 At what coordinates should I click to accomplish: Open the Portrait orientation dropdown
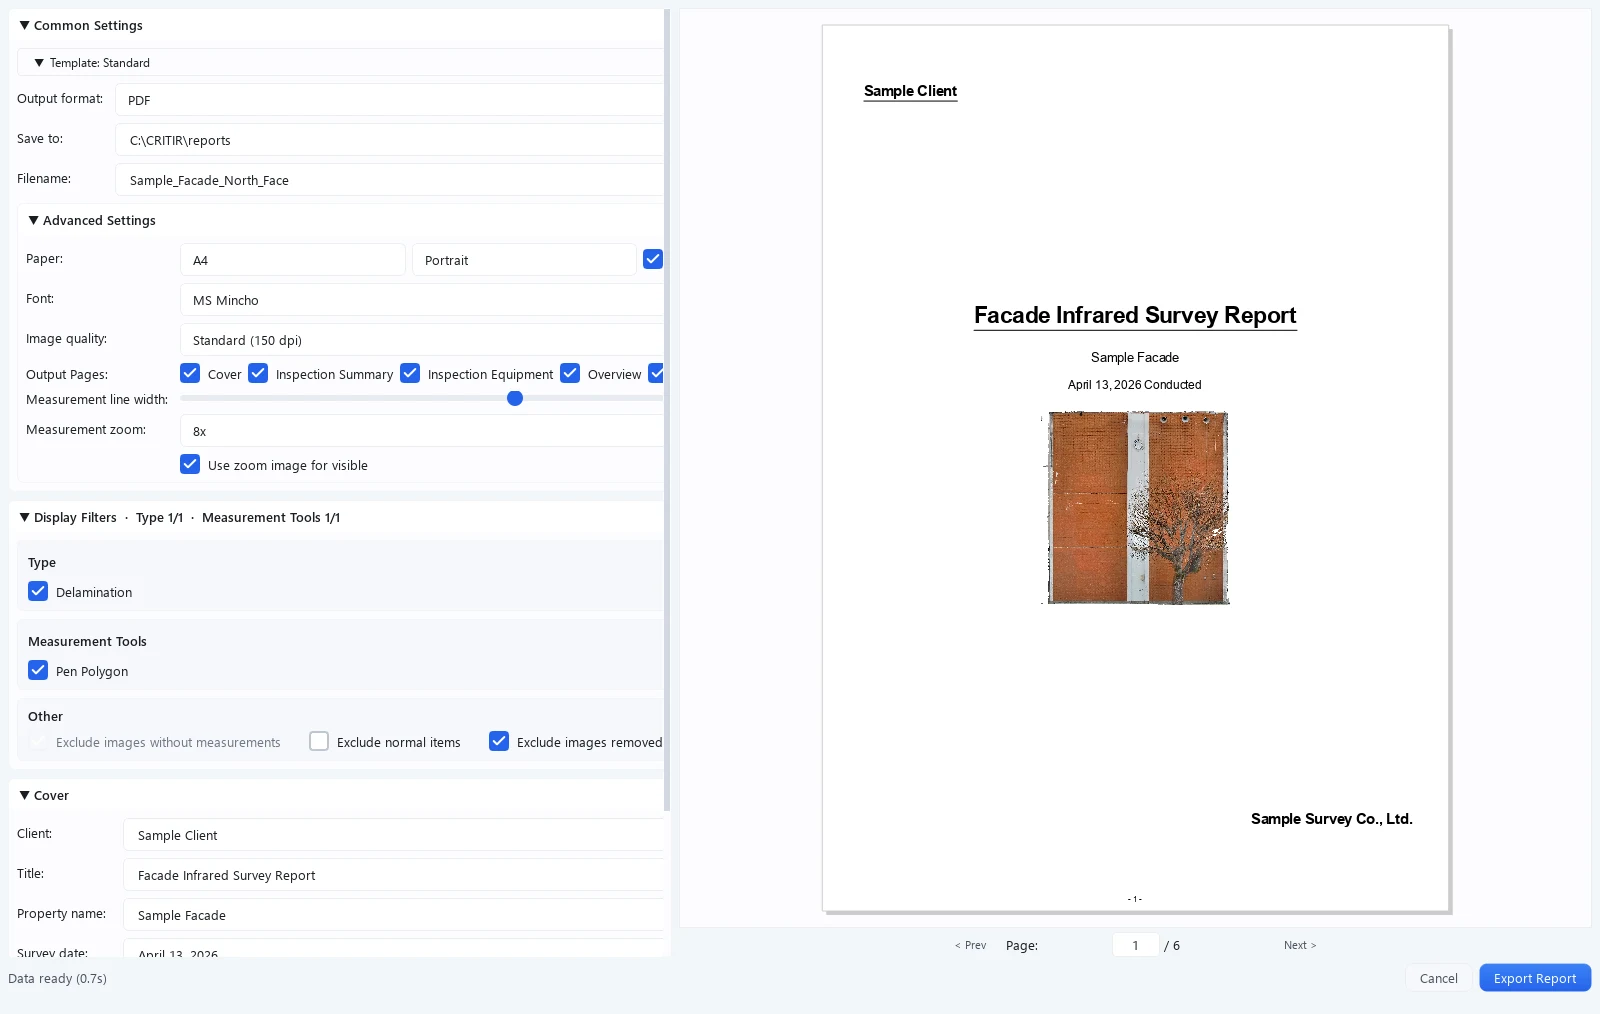click(x=524, y=260)
